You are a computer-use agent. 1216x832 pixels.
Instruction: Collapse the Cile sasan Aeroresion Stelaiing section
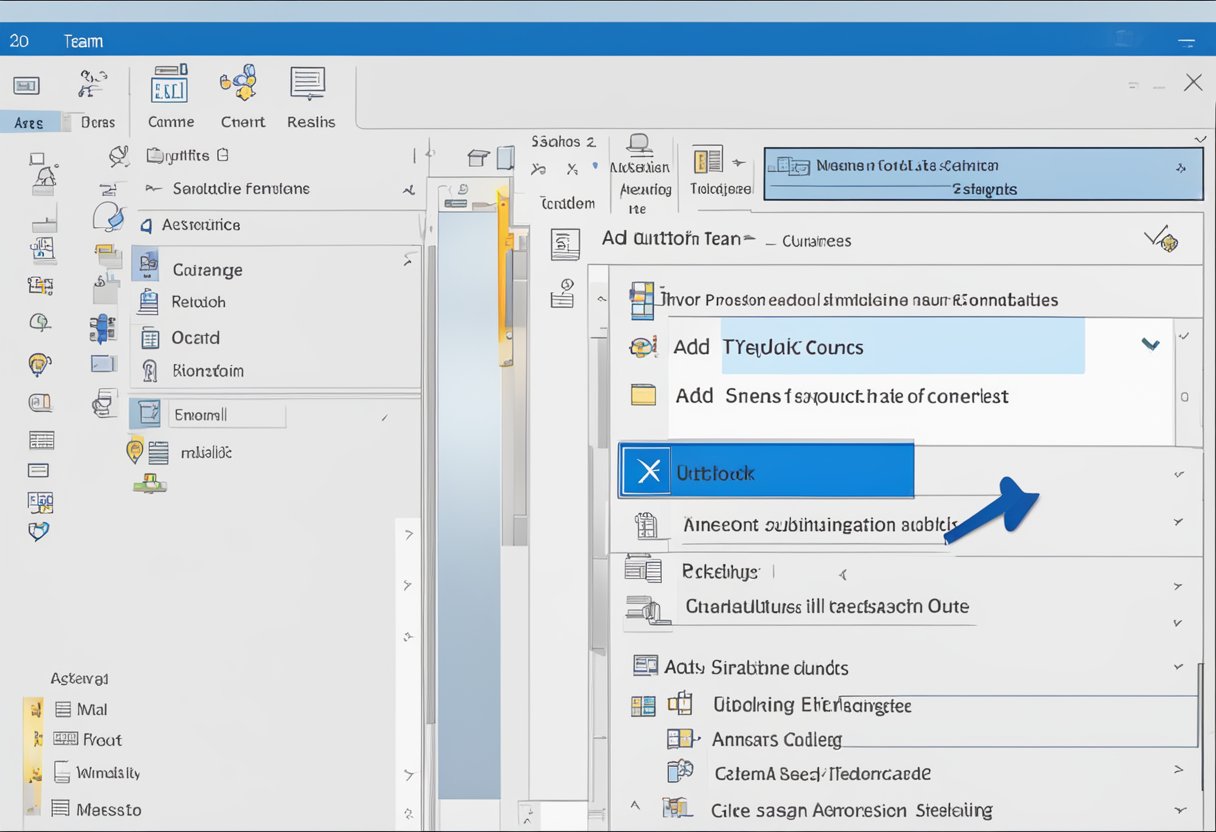[1178, 810]
